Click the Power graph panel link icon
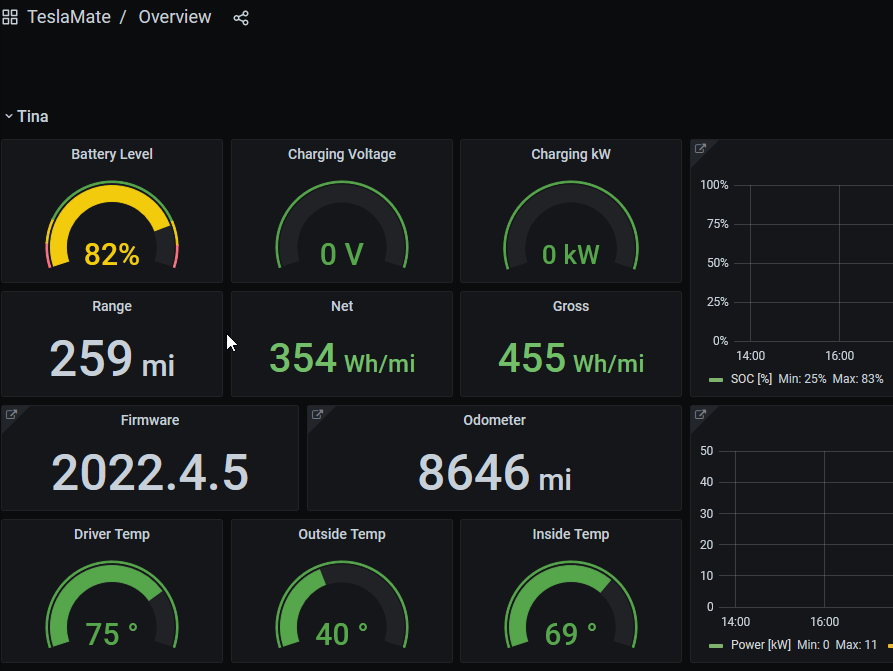The image size is (893, 671). 700,415
